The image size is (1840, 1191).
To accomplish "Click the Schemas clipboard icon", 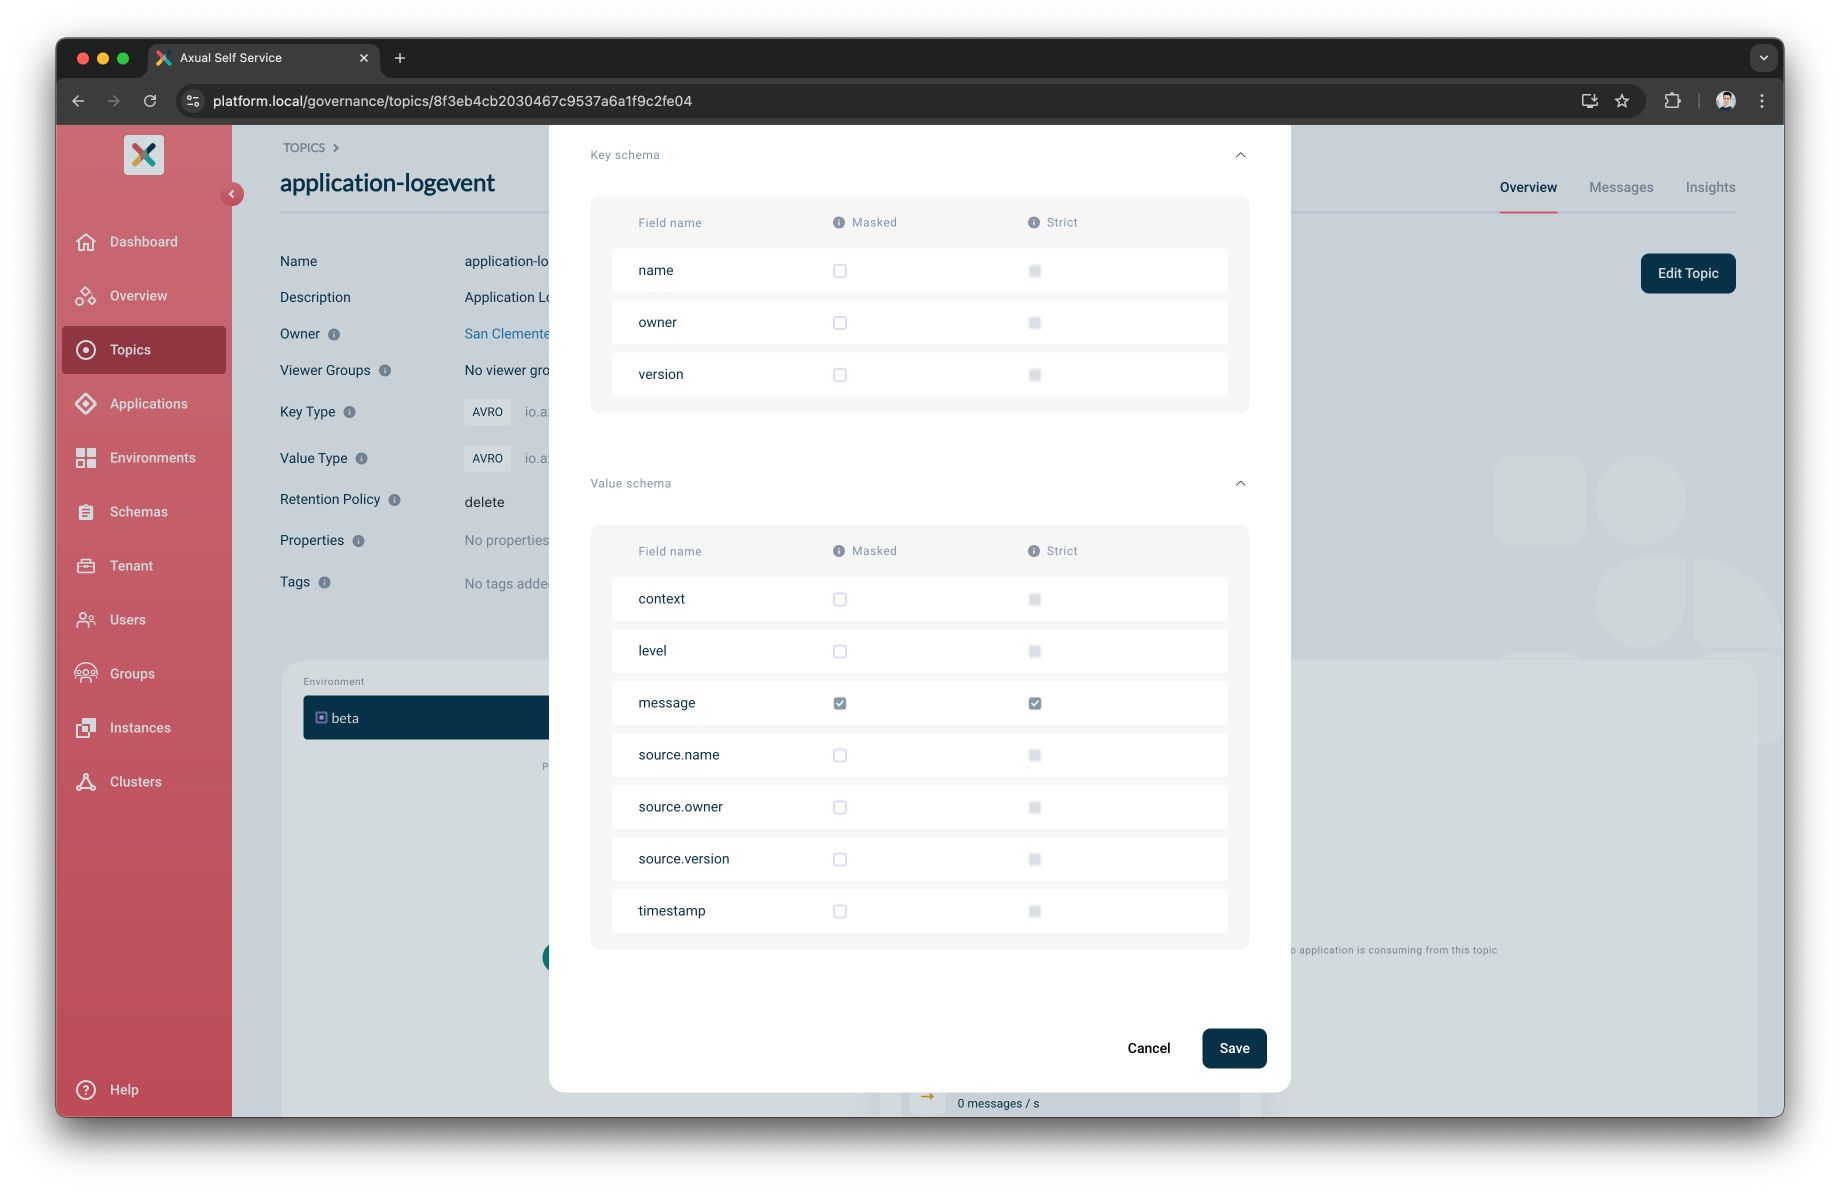I will [86, 512].
